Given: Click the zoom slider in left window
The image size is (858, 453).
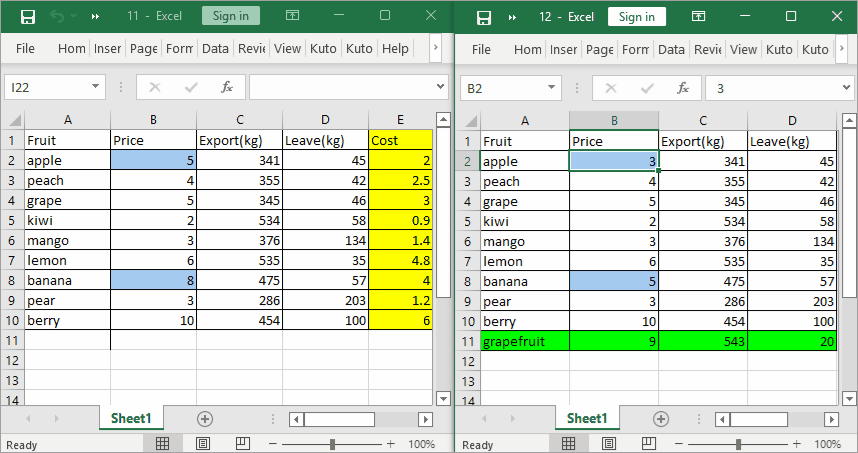Looking at the screenshot, I should (334, 443).
